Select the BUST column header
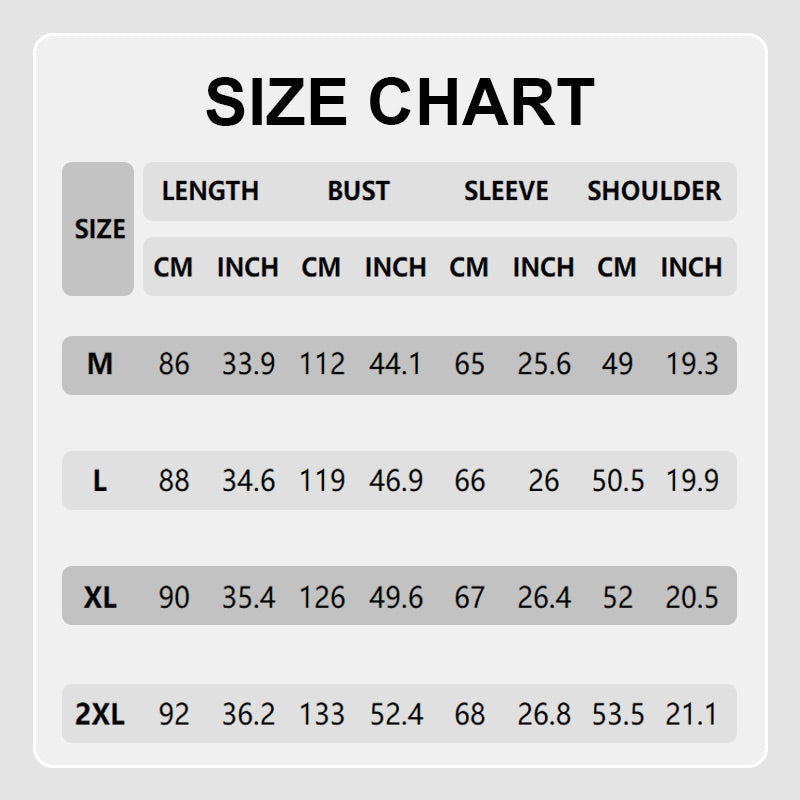The width and height of the screenshot is (800, 800). pos(358,191)
